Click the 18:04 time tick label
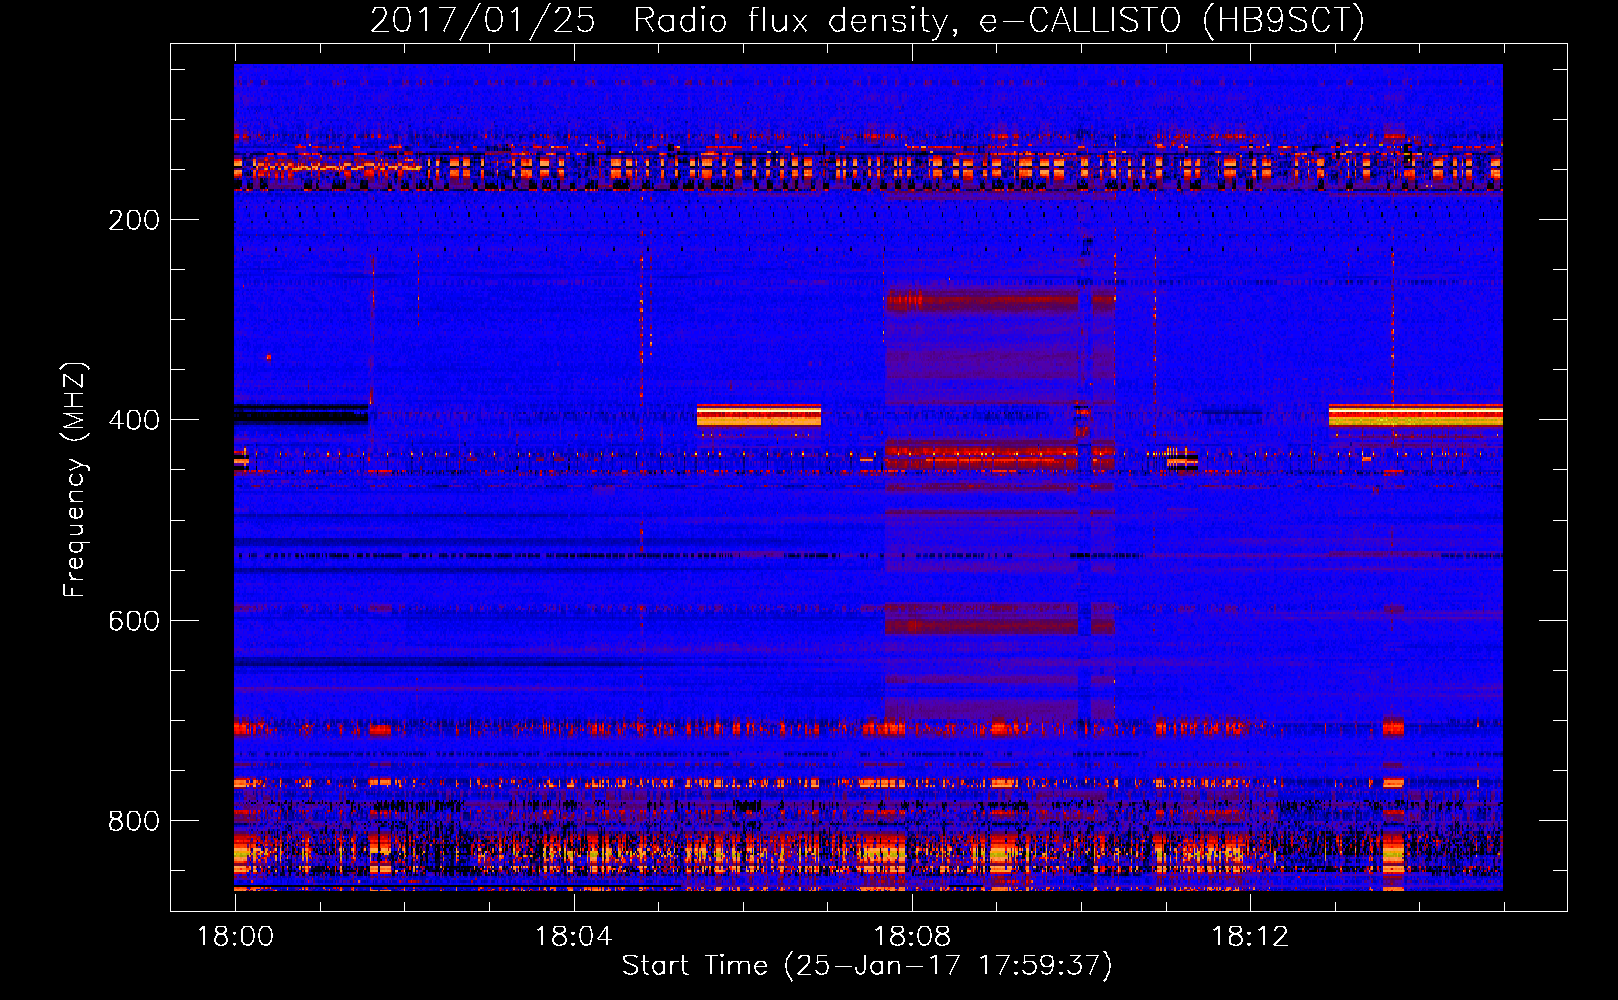The height and width of the screenshot is (1000, 1618). point(573,937)
